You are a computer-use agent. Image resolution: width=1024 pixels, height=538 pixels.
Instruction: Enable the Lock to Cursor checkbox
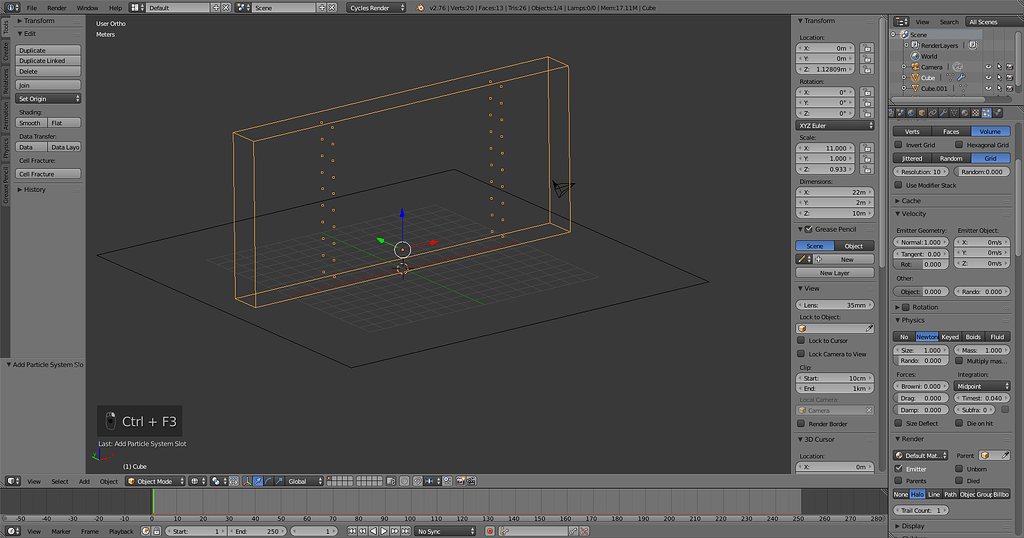801,340
